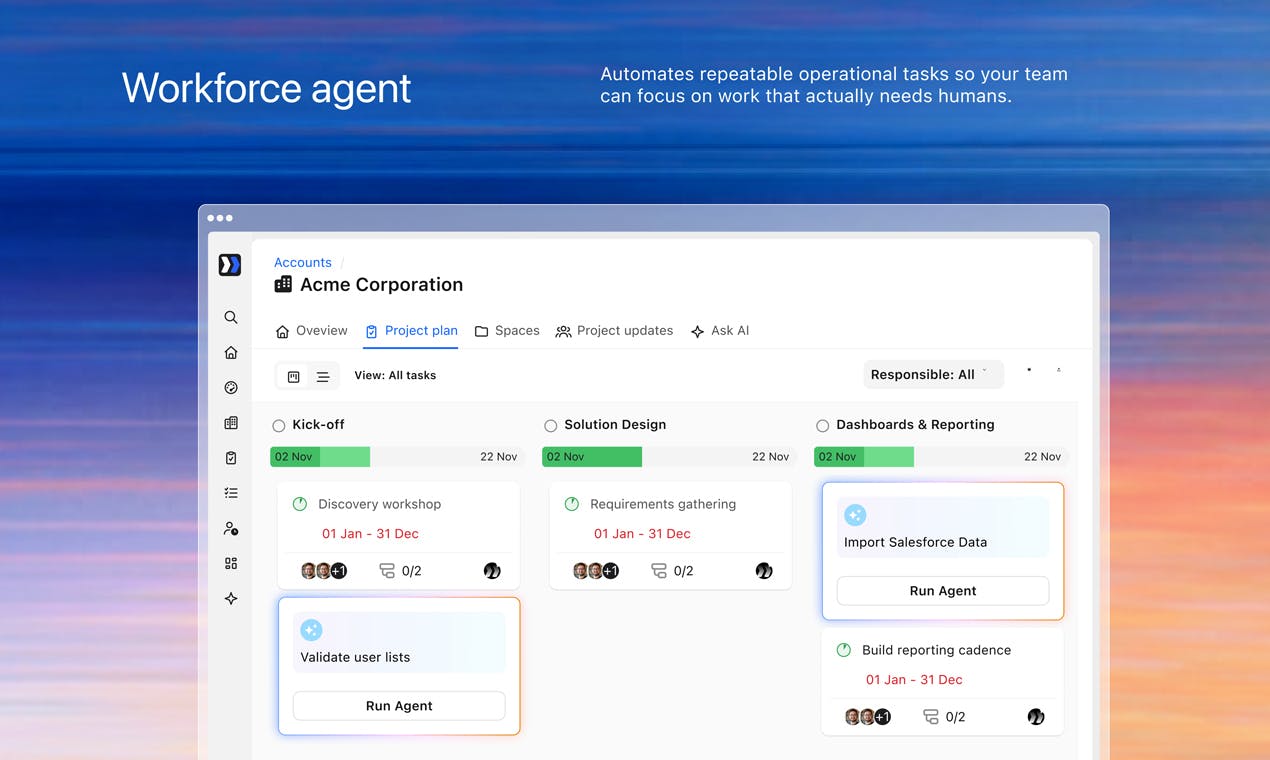
Task: Toggle the Kick-off phase circle
Action: 279,426
